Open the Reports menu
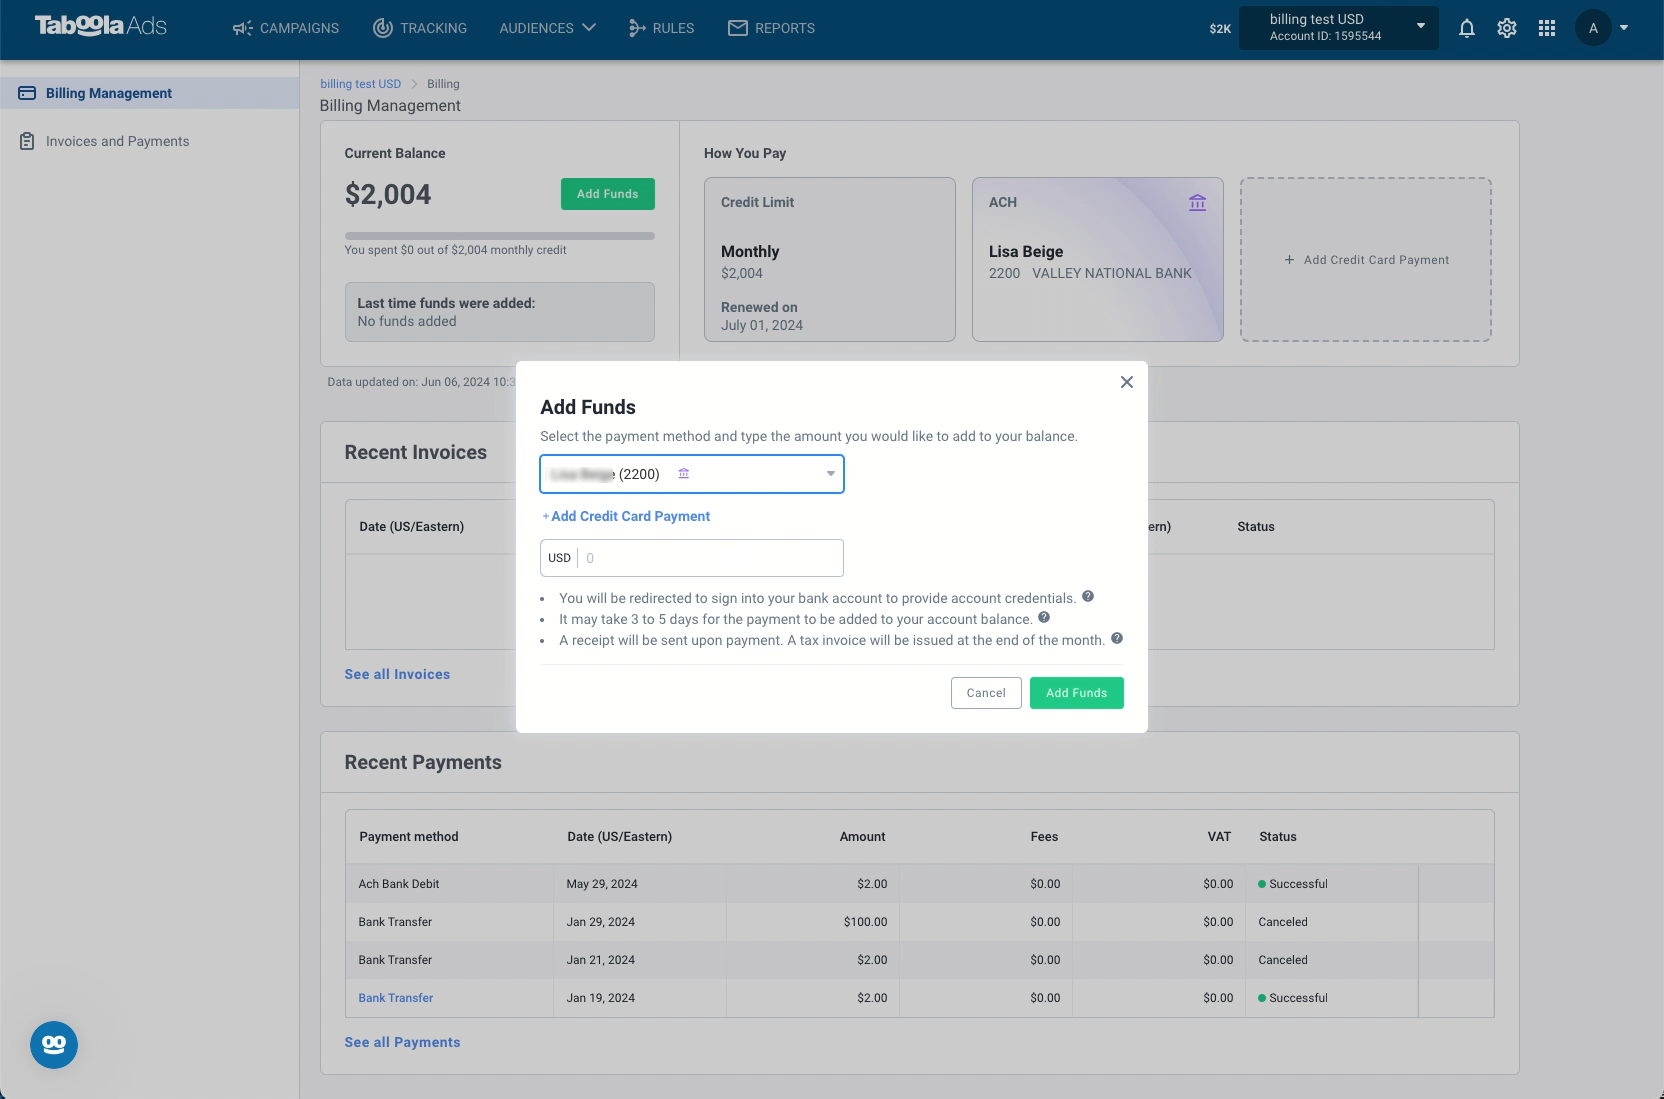Viewport: 1664px width, 1099px height. pos(771,28)
